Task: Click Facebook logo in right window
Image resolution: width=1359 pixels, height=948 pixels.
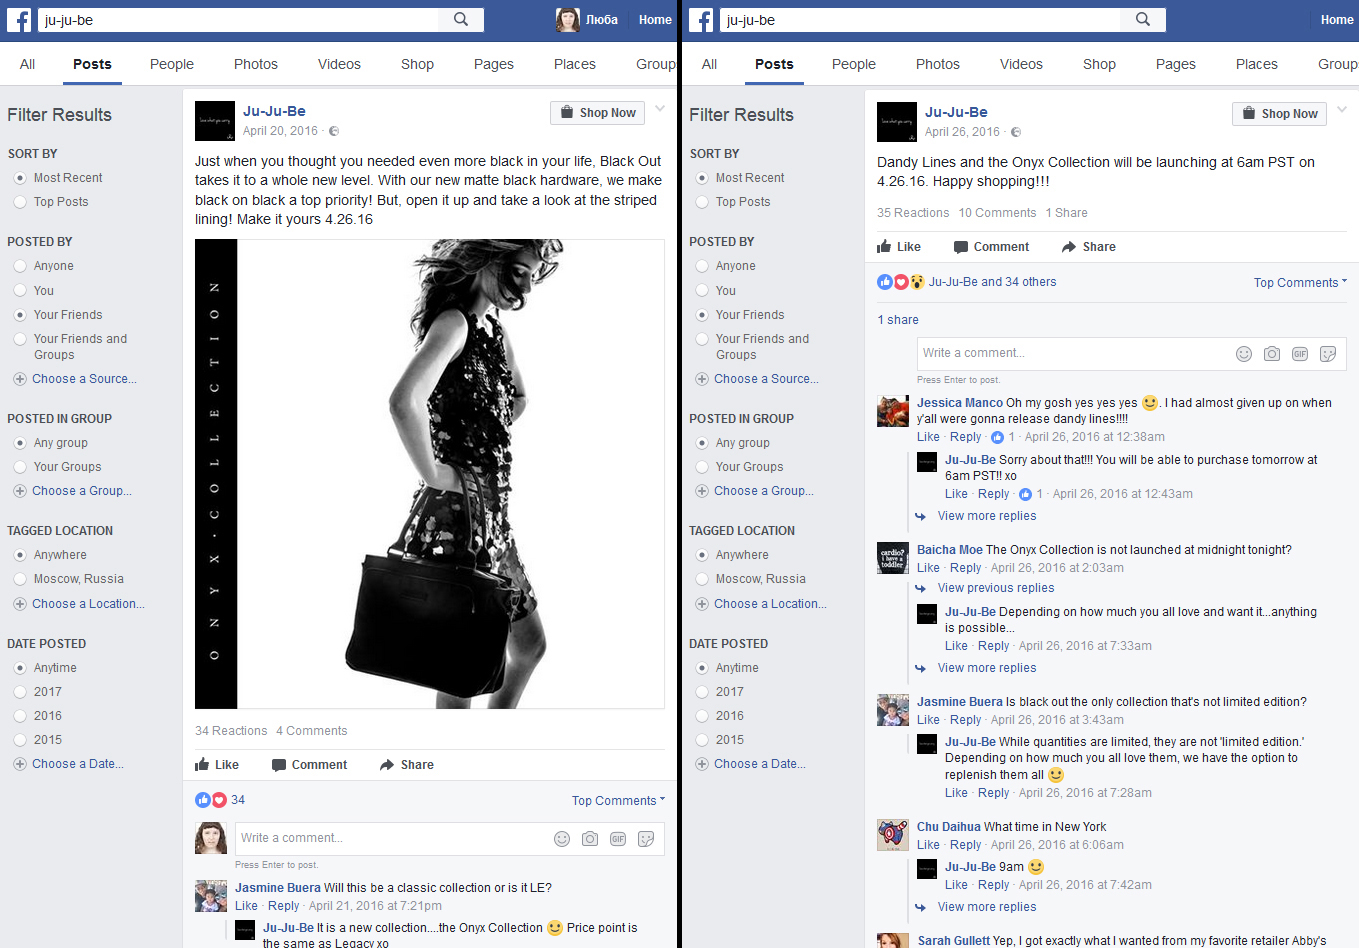Action: pos(701,20)
